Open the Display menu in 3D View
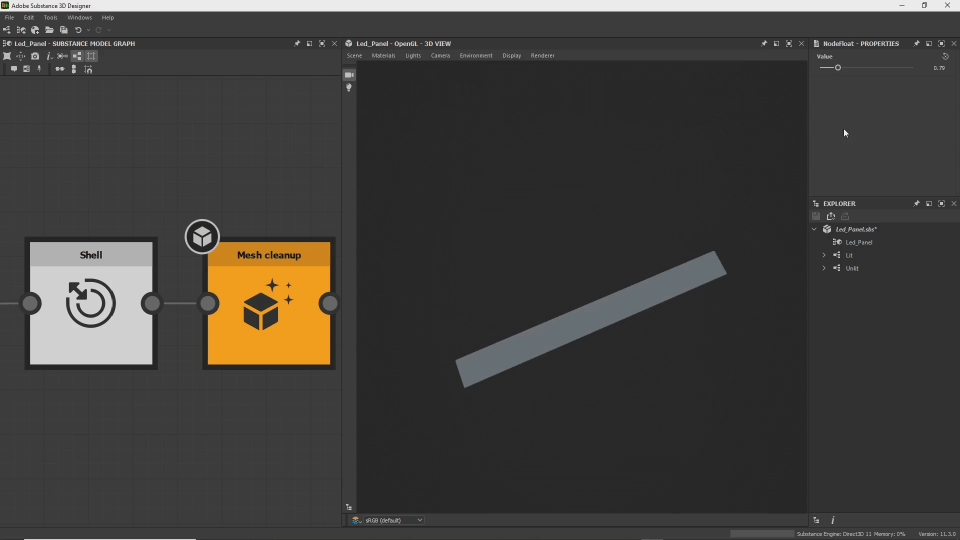The image size is (960, 540). (512, 56)
